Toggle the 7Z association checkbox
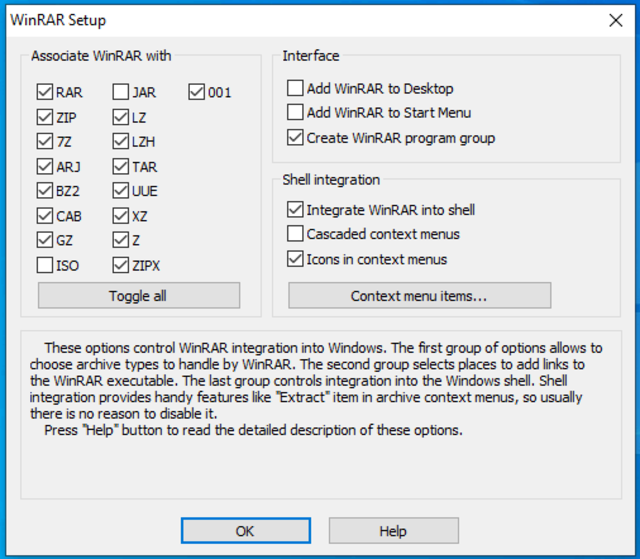The width and height of the screenshot is (640, 559). (45, 142)
